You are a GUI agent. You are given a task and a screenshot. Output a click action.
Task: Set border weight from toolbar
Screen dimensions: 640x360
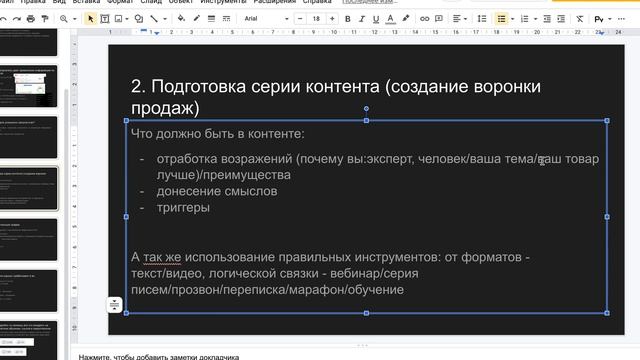click(211, 19)
